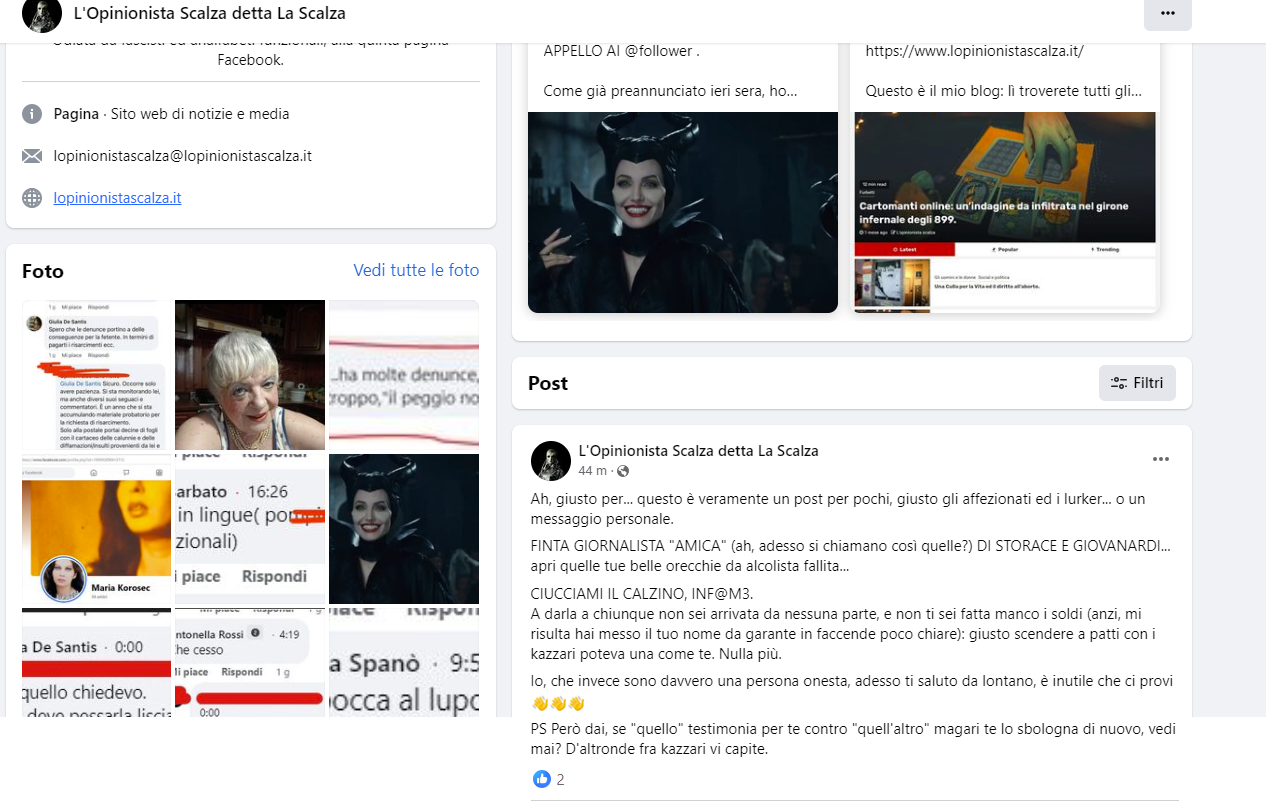Click 'Sito web di notizie e media' category
The width and height of the screenshot is (1266, 802).
pyautogui.click(x=200, y=114)
